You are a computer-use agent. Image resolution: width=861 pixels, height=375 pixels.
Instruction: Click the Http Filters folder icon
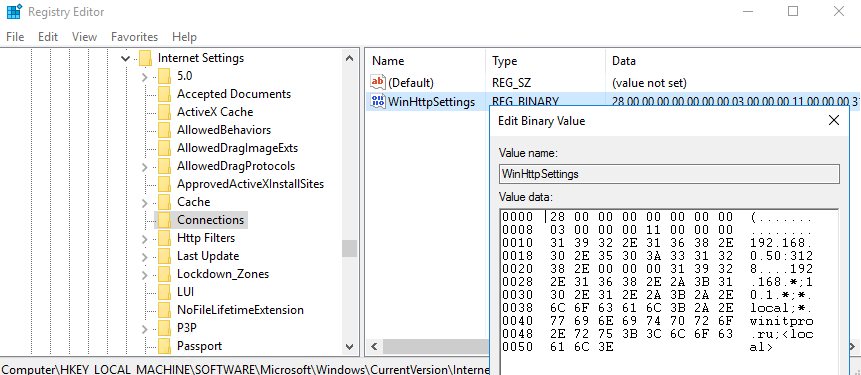point(164,238)
